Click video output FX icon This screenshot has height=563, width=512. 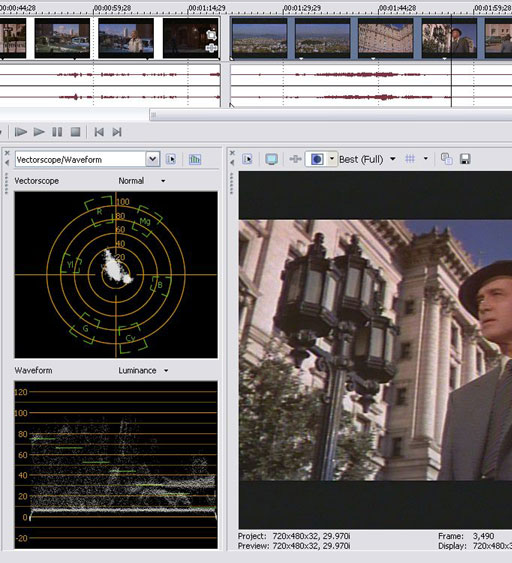coord(295,159)
